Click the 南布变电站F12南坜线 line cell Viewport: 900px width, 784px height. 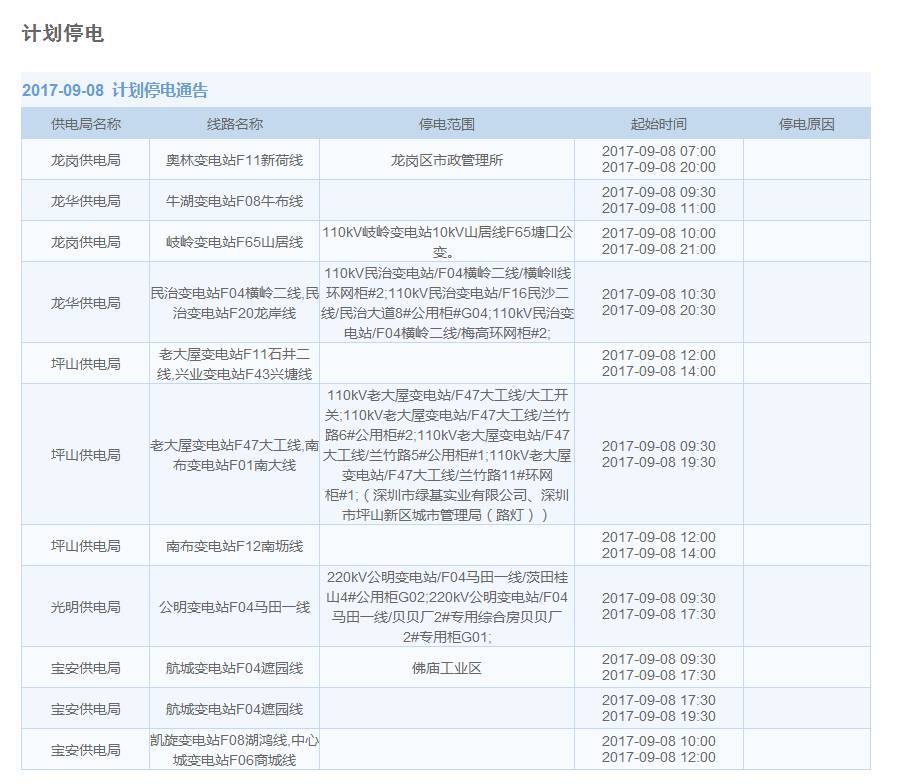pyautogui.click(x=235, y=546)
